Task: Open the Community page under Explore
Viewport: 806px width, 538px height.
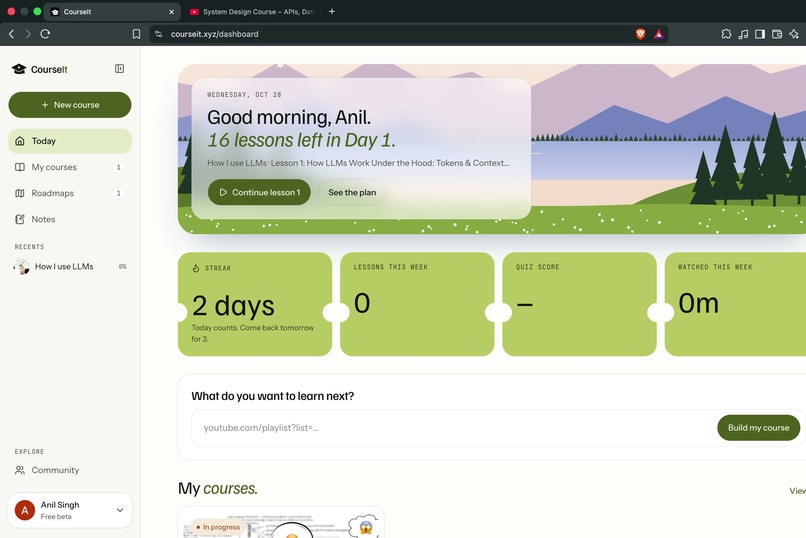Action: (70, 470)
